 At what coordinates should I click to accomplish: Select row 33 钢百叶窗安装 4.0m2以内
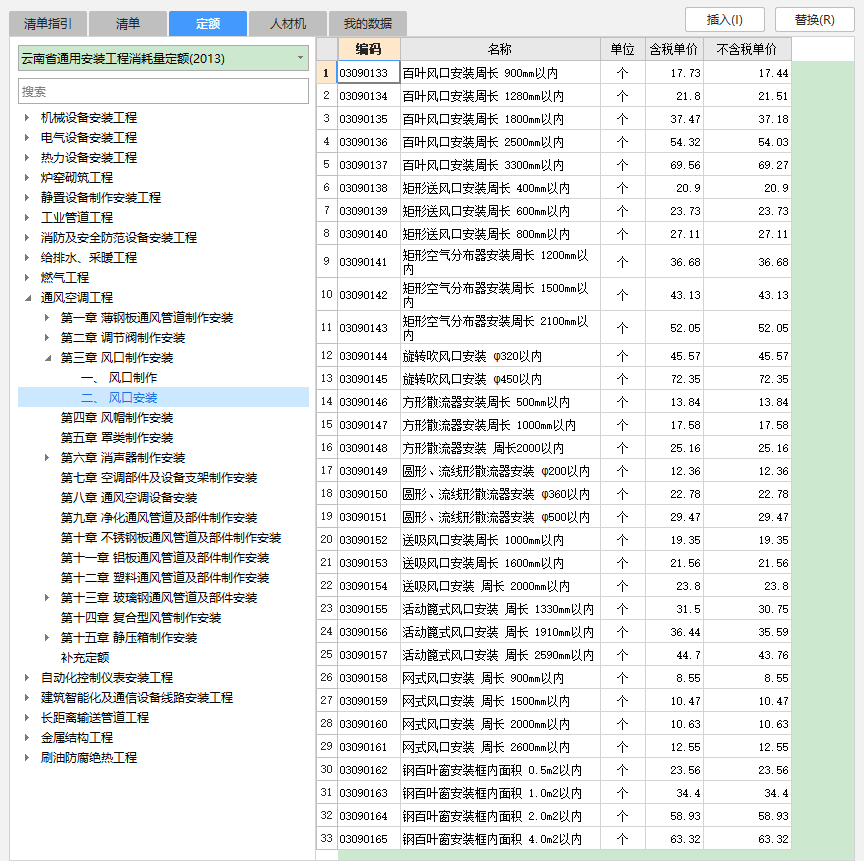pyautogui.click(x=500, y=839)
